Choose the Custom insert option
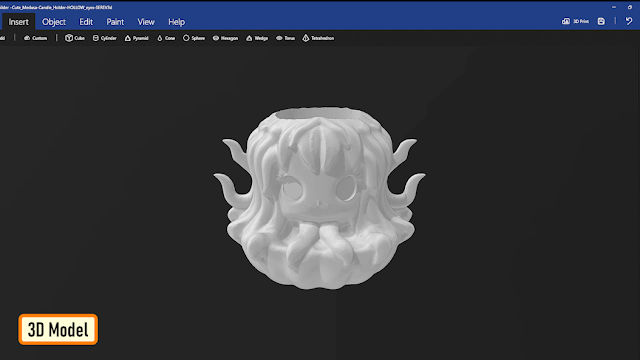Image resolution: width=640 pixels, height=360 pixels. pyautogui.click(x=35, y=38)
